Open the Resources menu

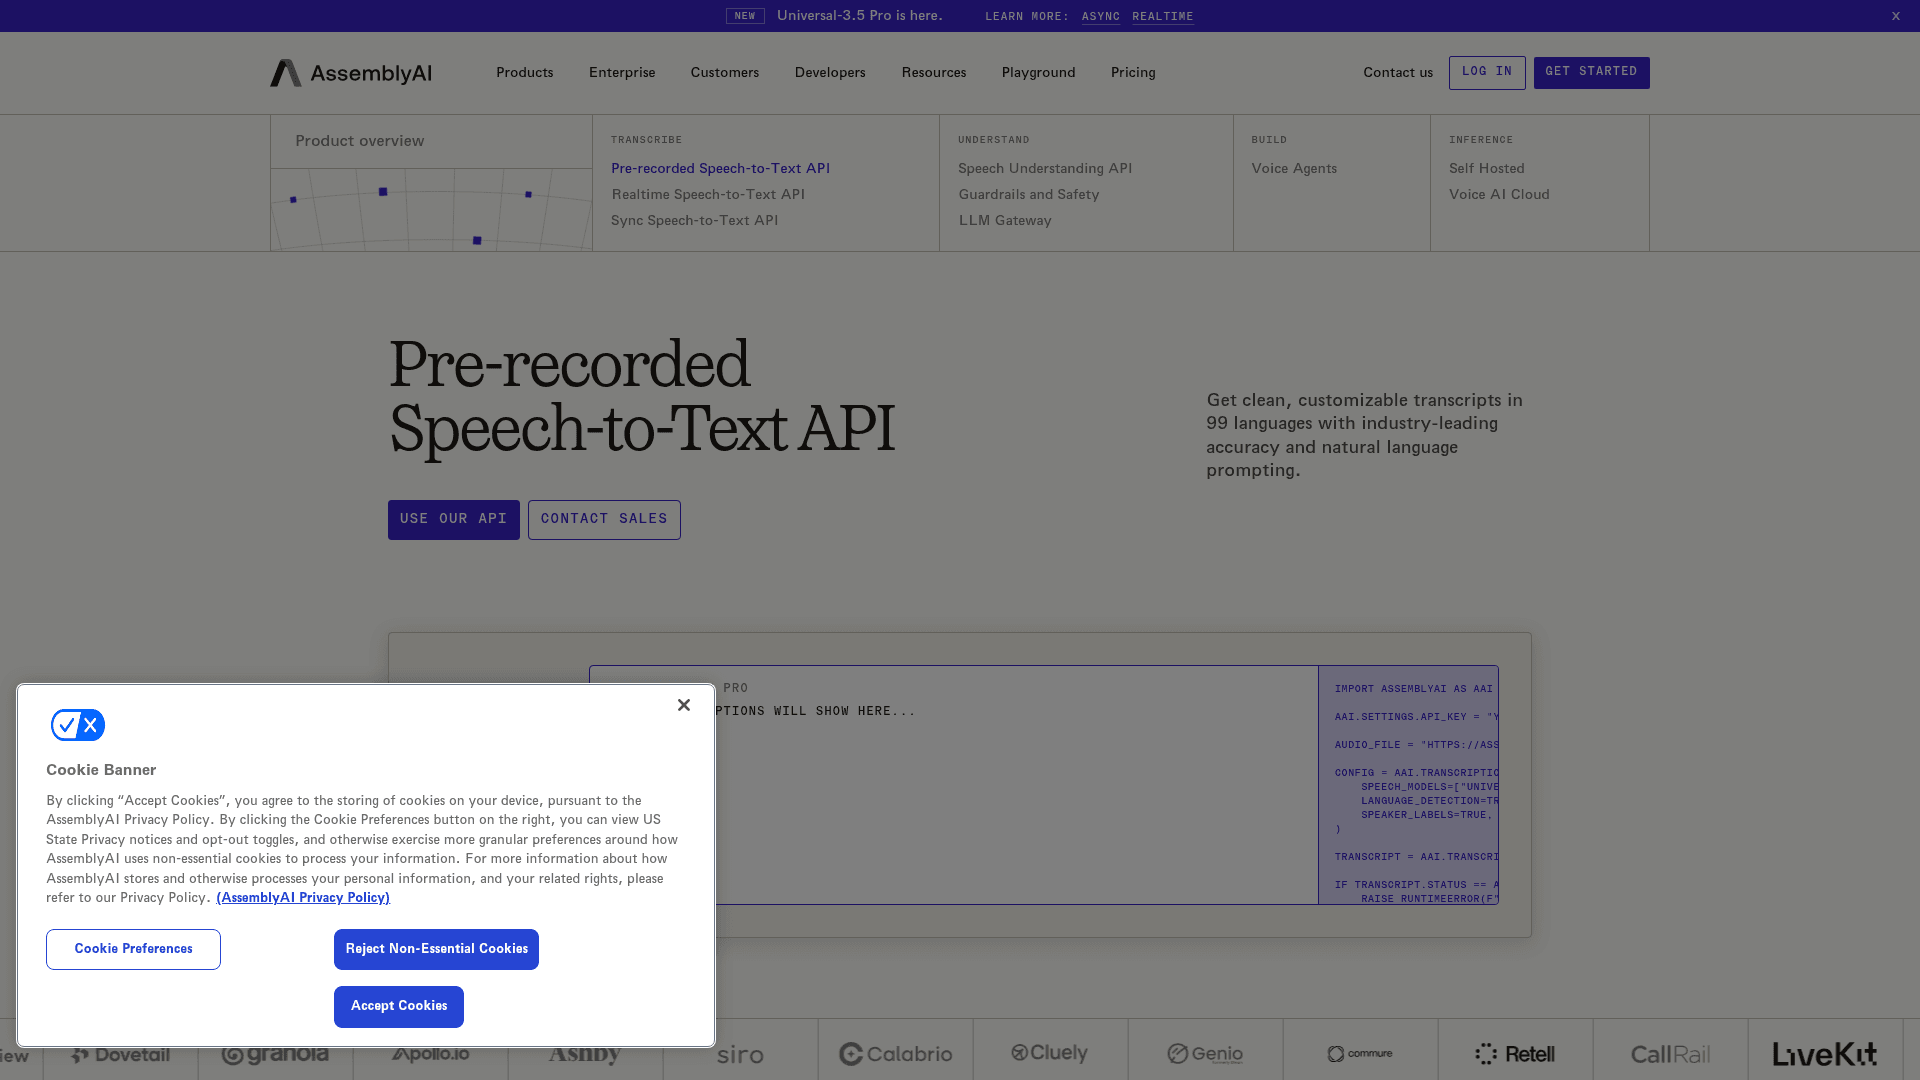pos(934,73)
